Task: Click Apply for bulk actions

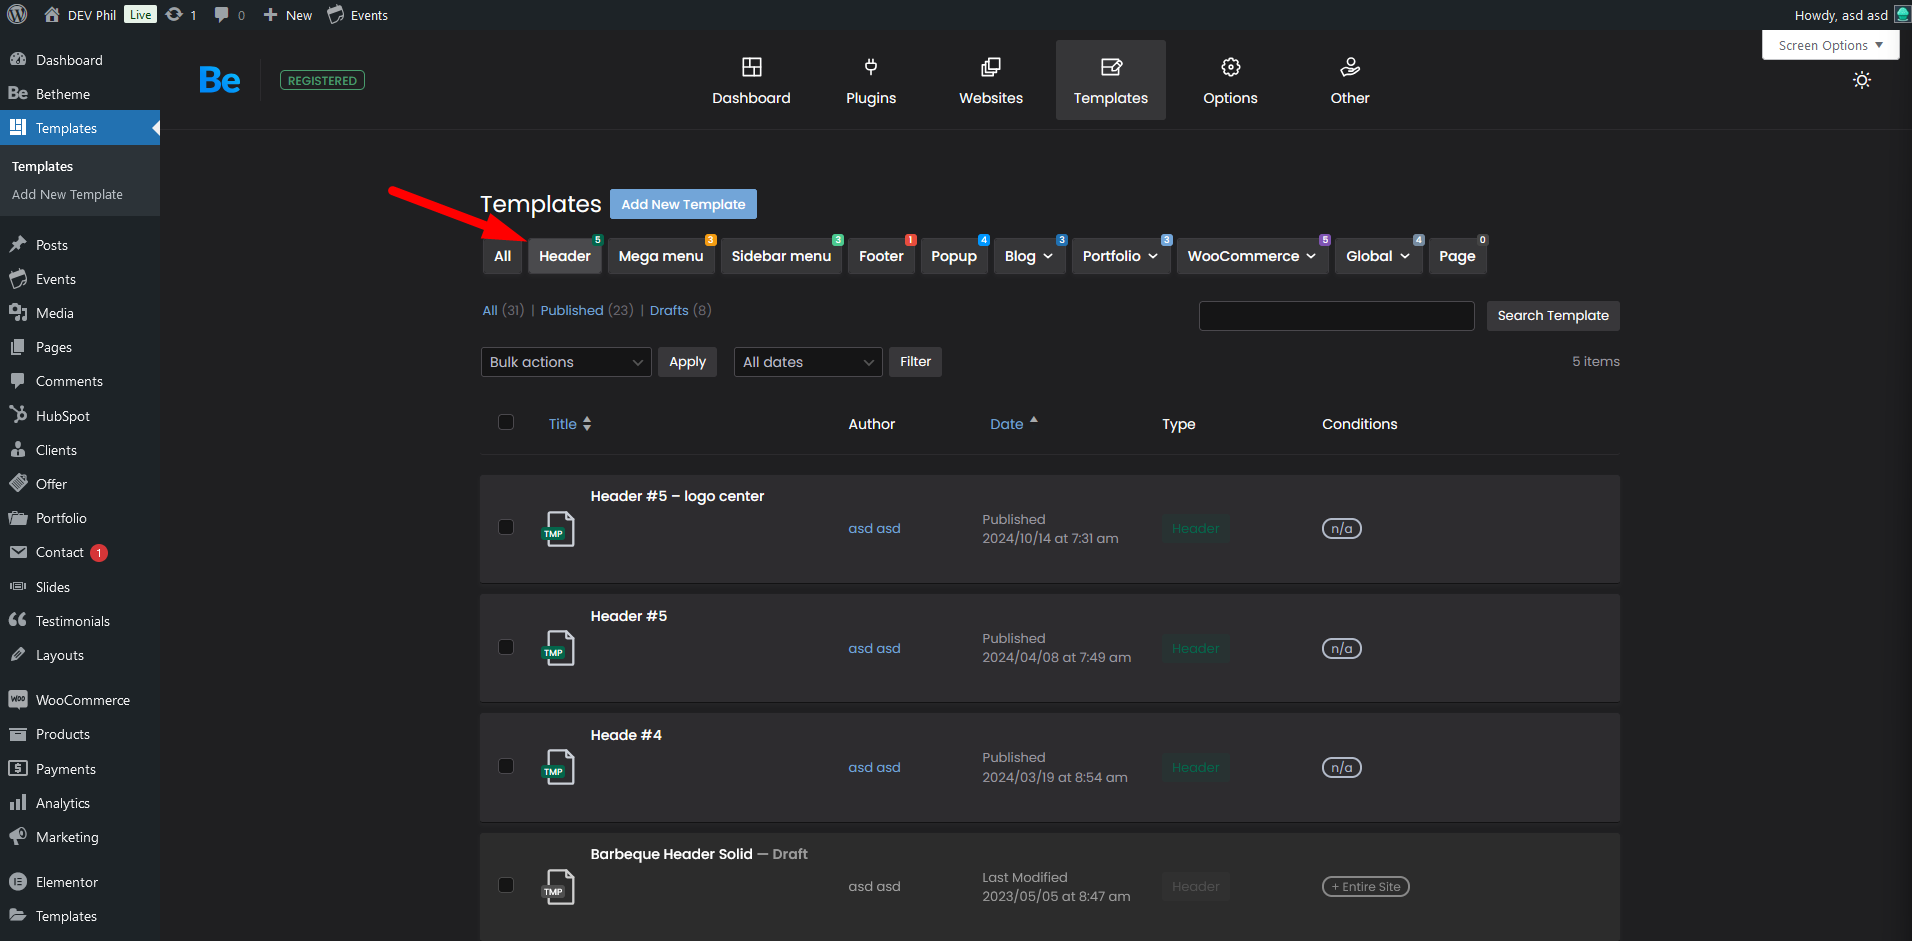Action: pos(687,362)
